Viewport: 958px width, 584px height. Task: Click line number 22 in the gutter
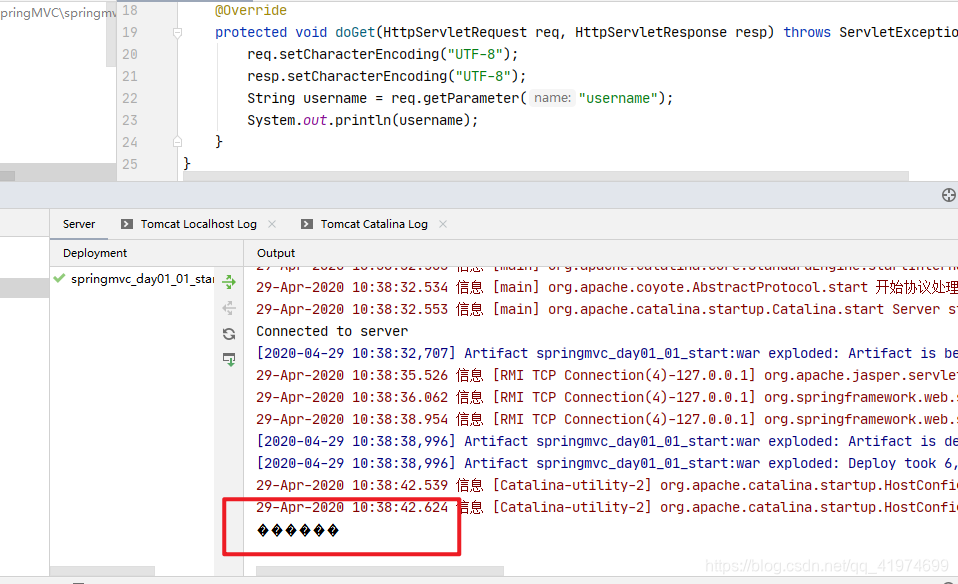(130, 98)
